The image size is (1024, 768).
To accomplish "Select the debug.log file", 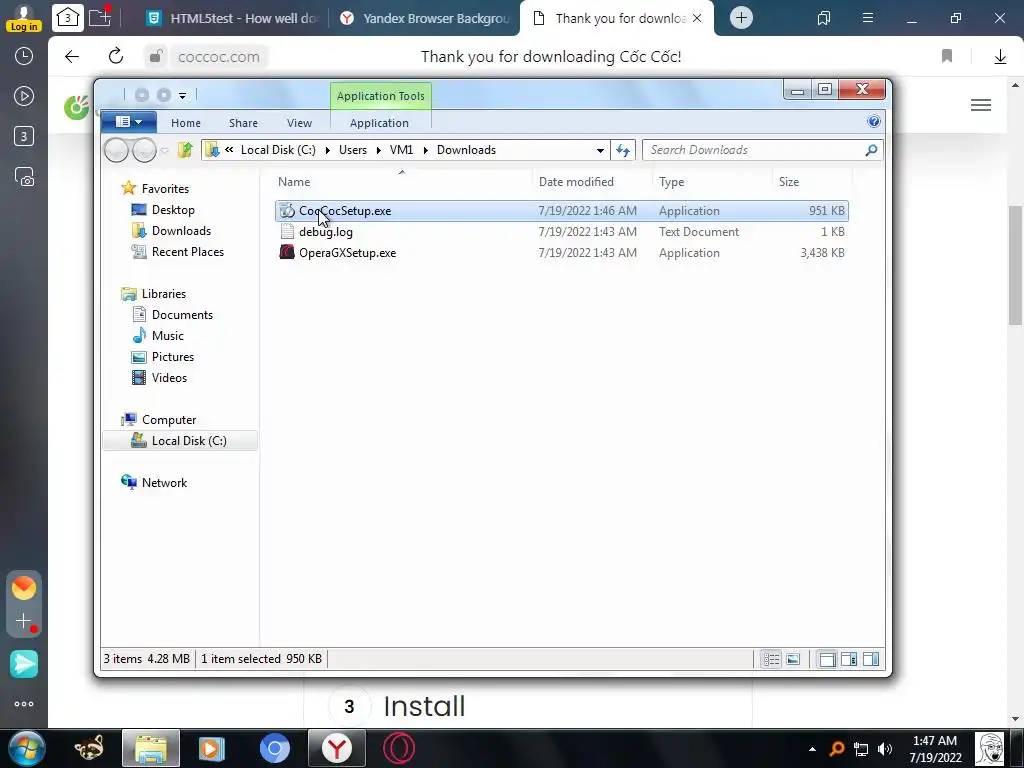I will [562, 232].
